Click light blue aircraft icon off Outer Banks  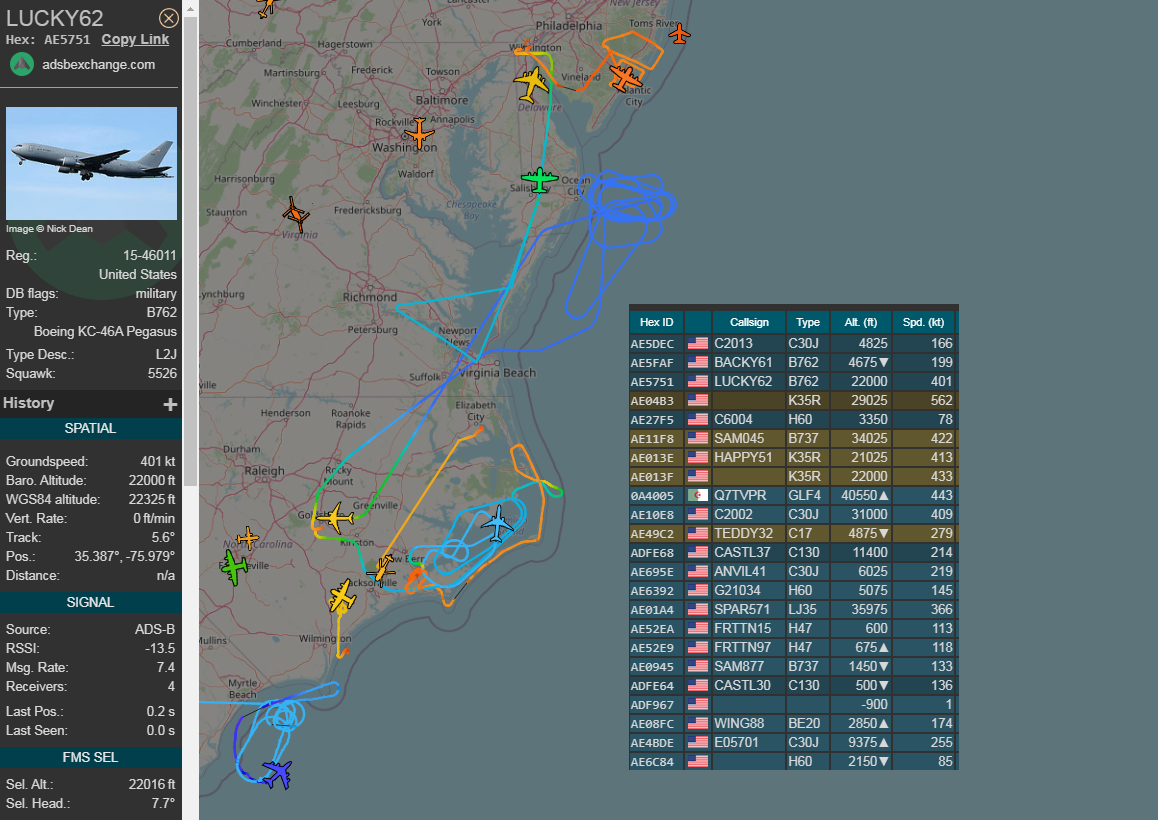click(498, 523)
